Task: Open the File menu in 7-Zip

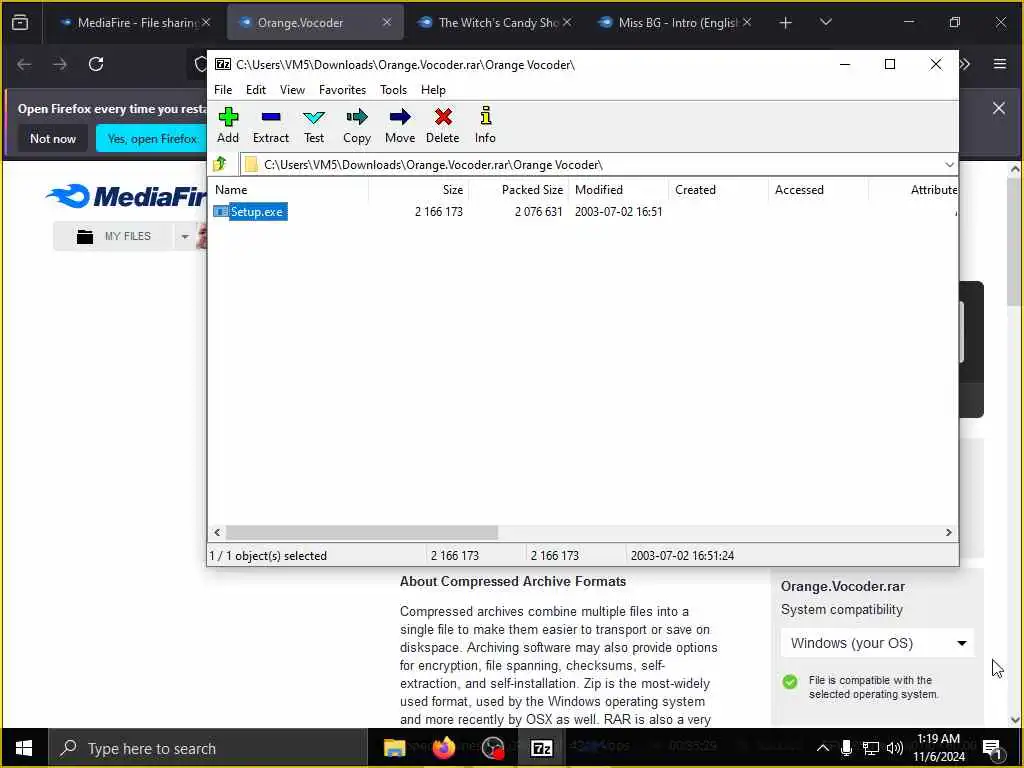Action: click(x=223, y=89)
